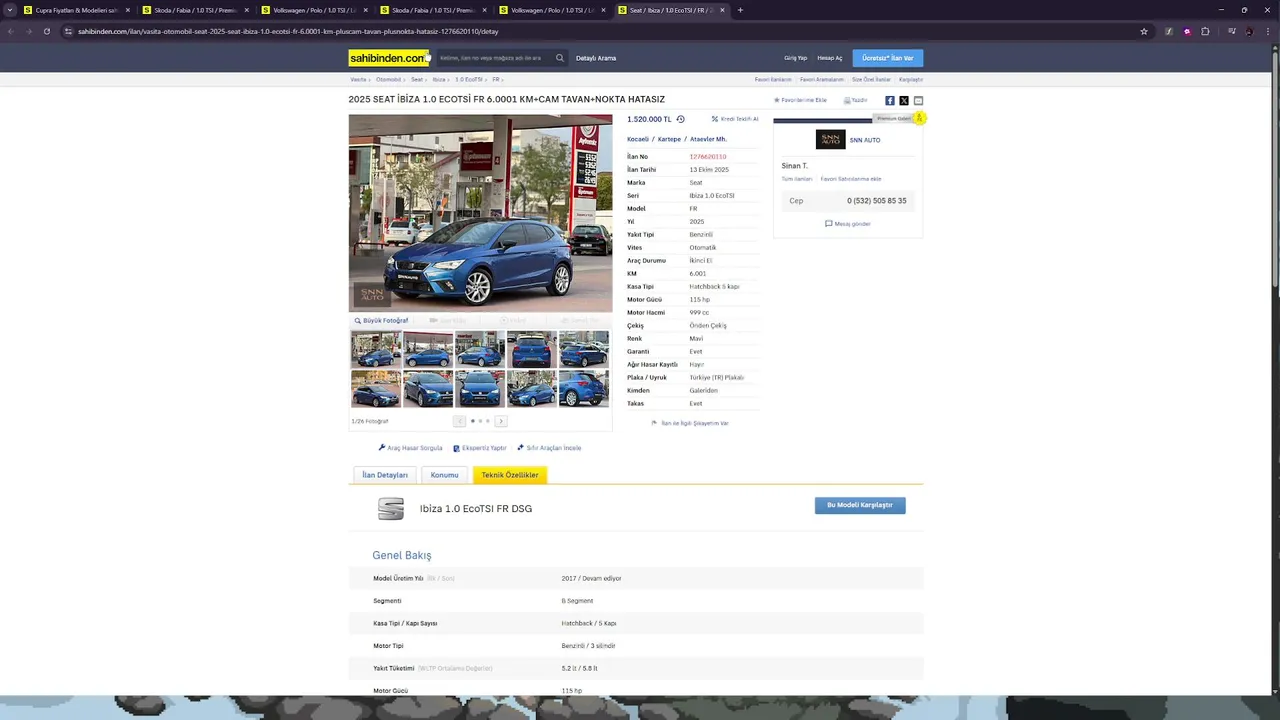Share the listing on Facebook

click(890, 101)
